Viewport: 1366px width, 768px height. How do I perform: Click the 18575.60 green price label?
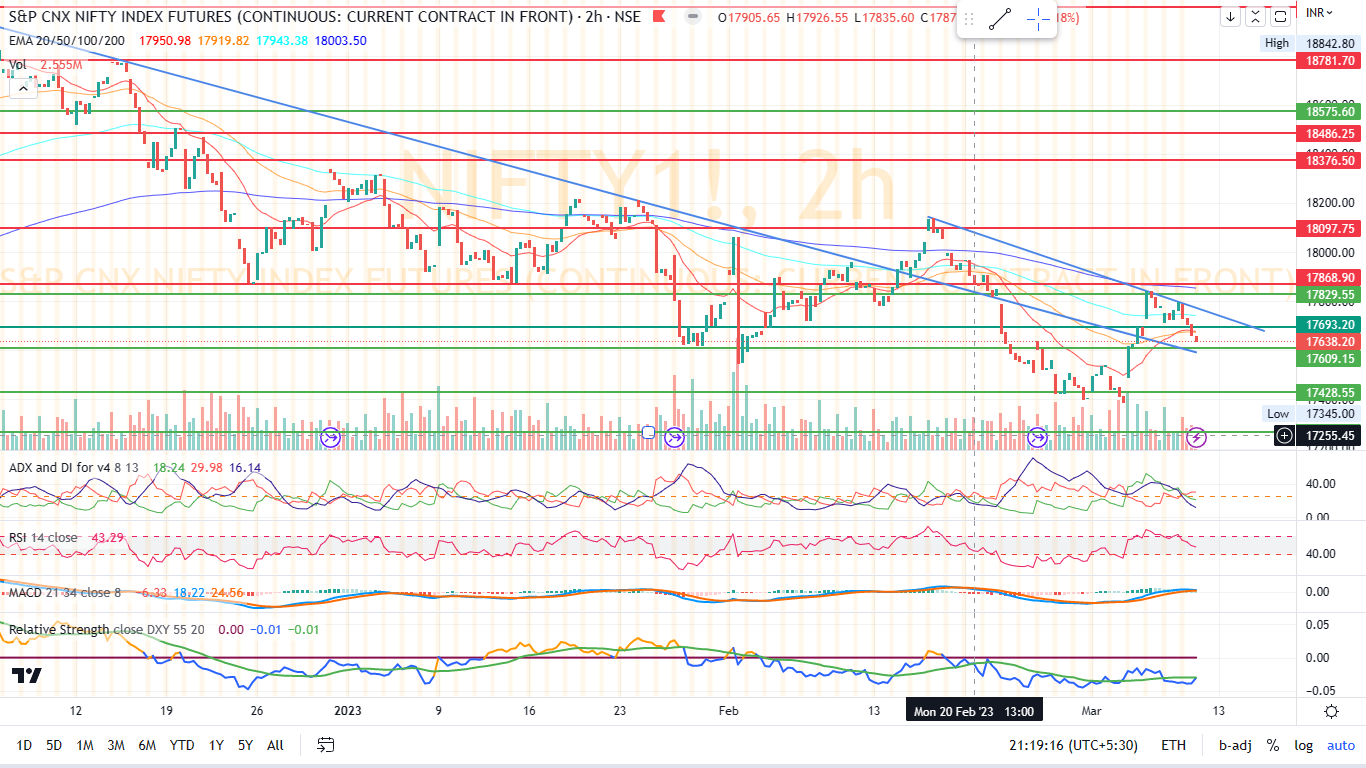point(1327,112)
